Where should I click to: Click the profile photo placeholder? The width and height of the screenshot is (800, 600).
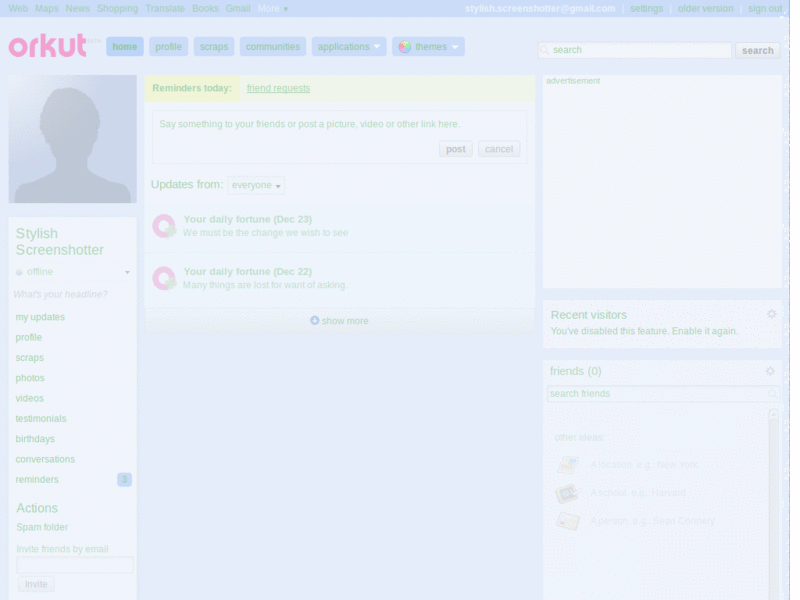pos(72,139)
